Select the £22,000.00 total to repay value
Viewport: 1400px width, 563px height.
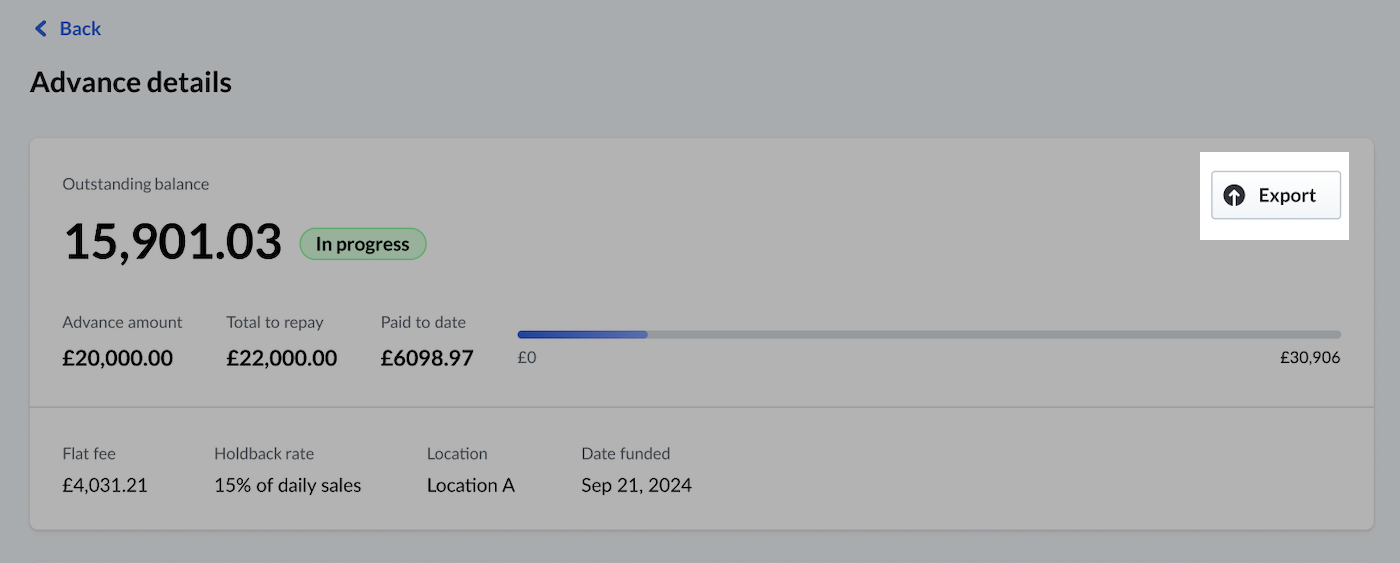pyautogui.click(x=281, y=358)
